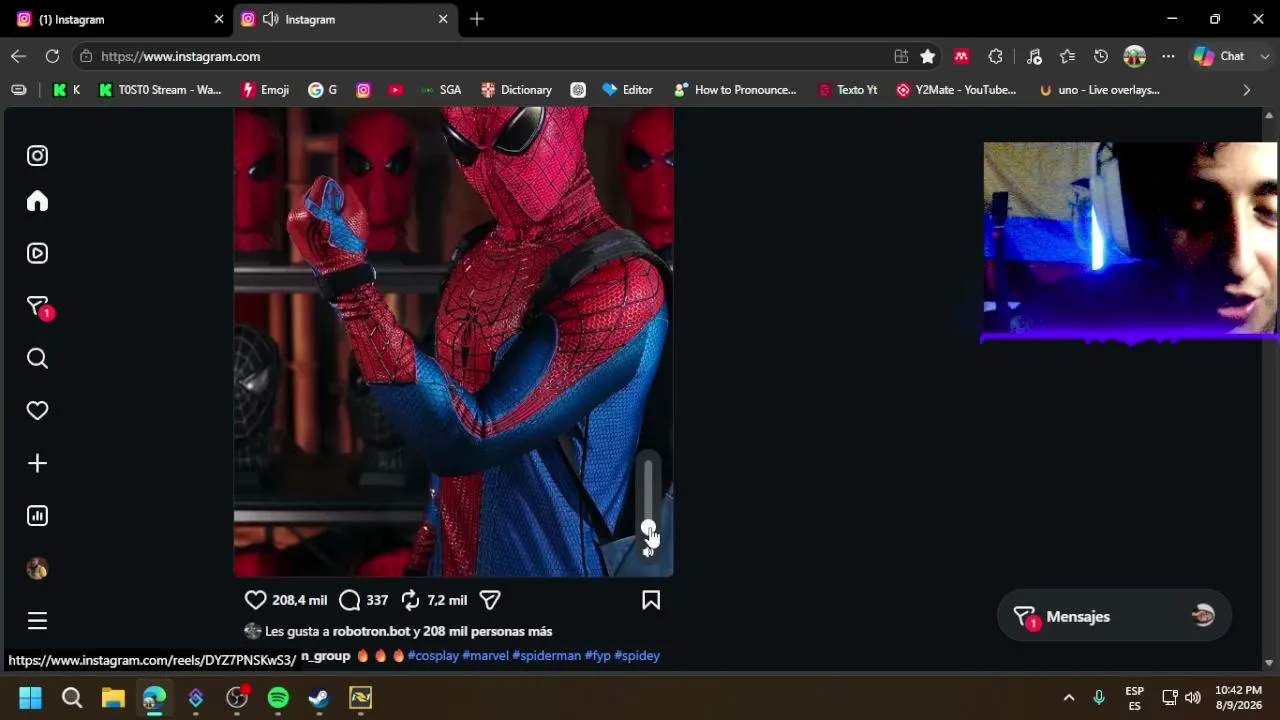The image size is (1280, 720).
Task: Open the Spider-Man reel video
Action: coord(453,342)
